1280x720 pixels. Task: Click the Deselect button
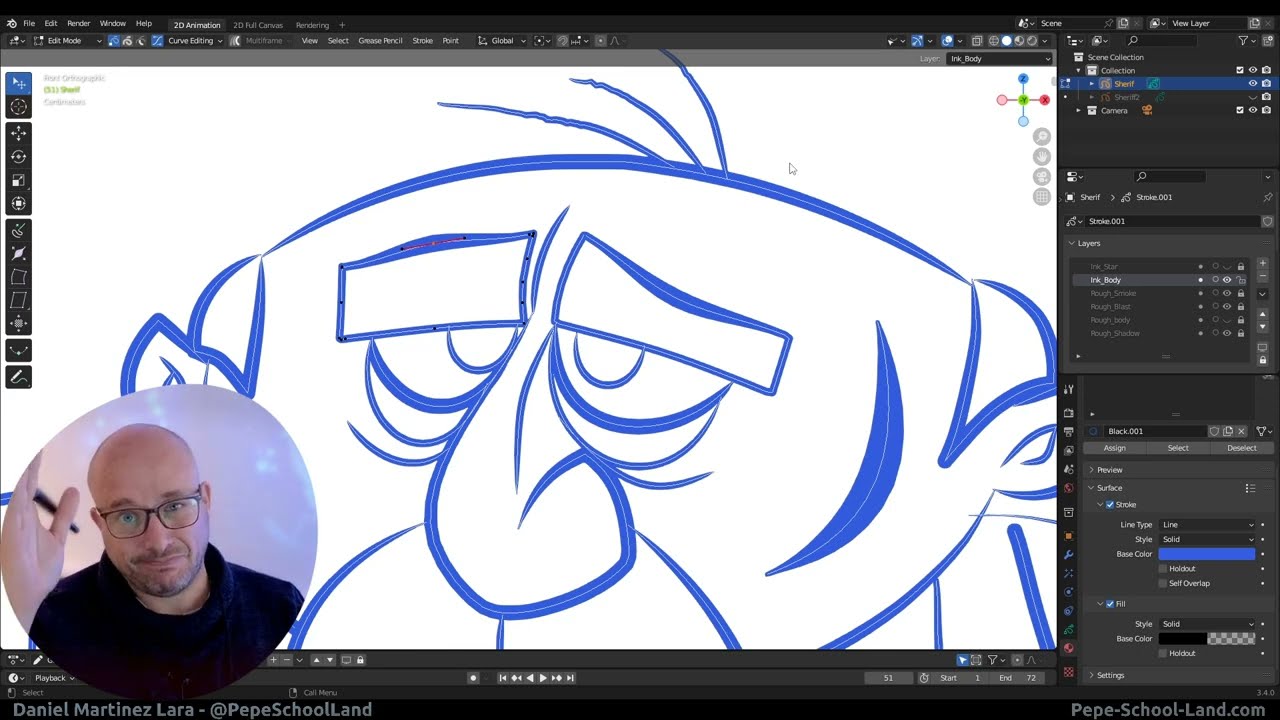pos(1241,448)
